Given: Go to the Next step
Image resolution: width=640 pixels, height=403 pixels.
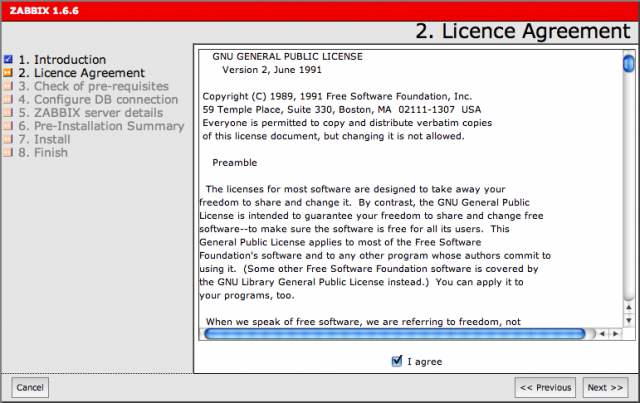Looking at the screenshot, I should click(605, 387).
